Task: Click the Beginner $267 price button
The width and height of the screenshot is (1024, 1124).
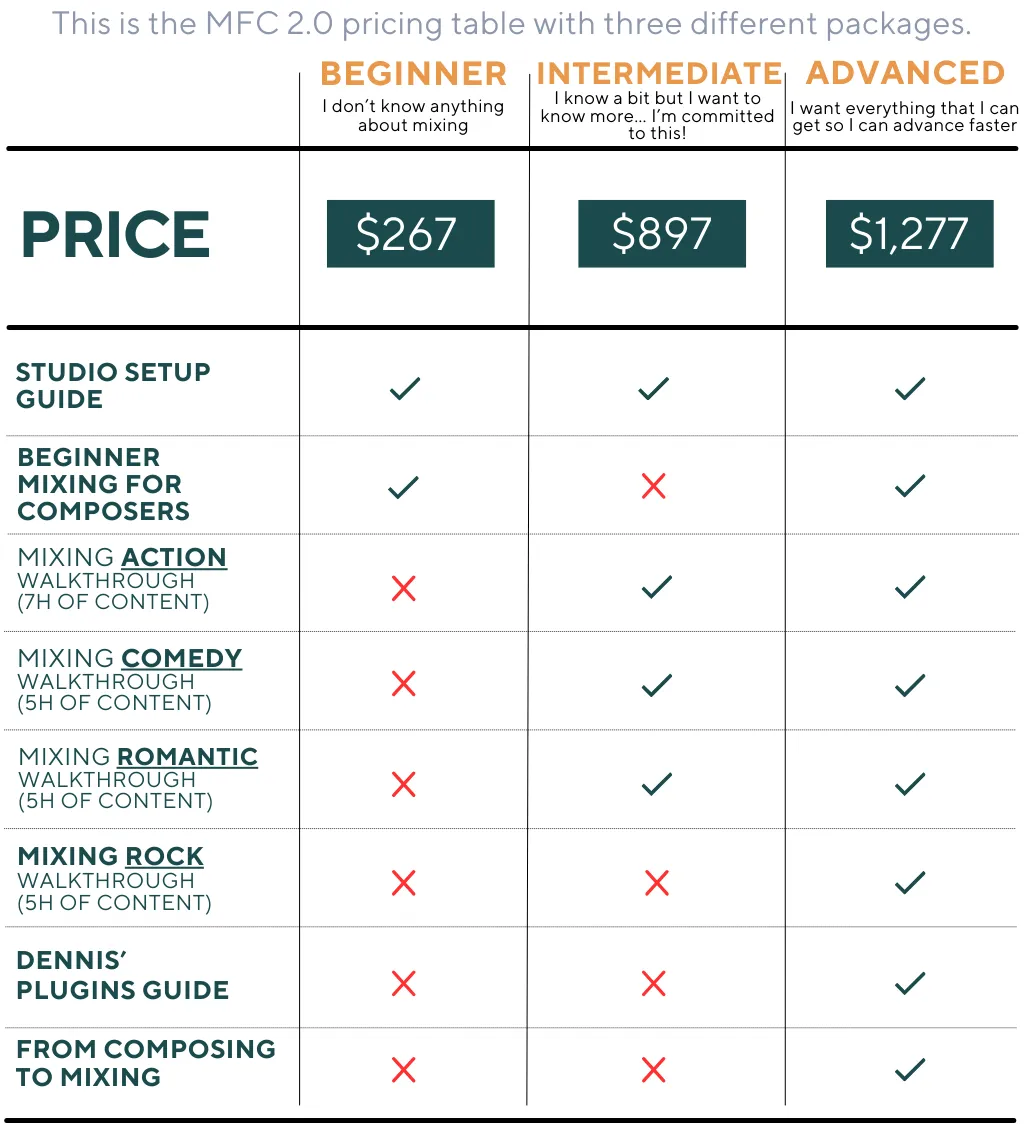Action: (x=411, y=234)
